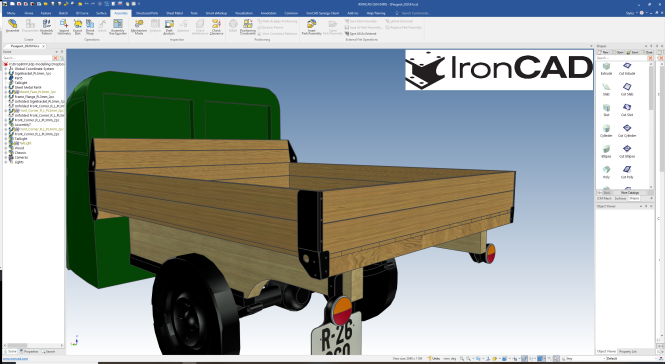Click Insert Part/Assembly icon
The height and width of the screenshot is (364, 665).
pyautogui.click(x=311, y=26)
